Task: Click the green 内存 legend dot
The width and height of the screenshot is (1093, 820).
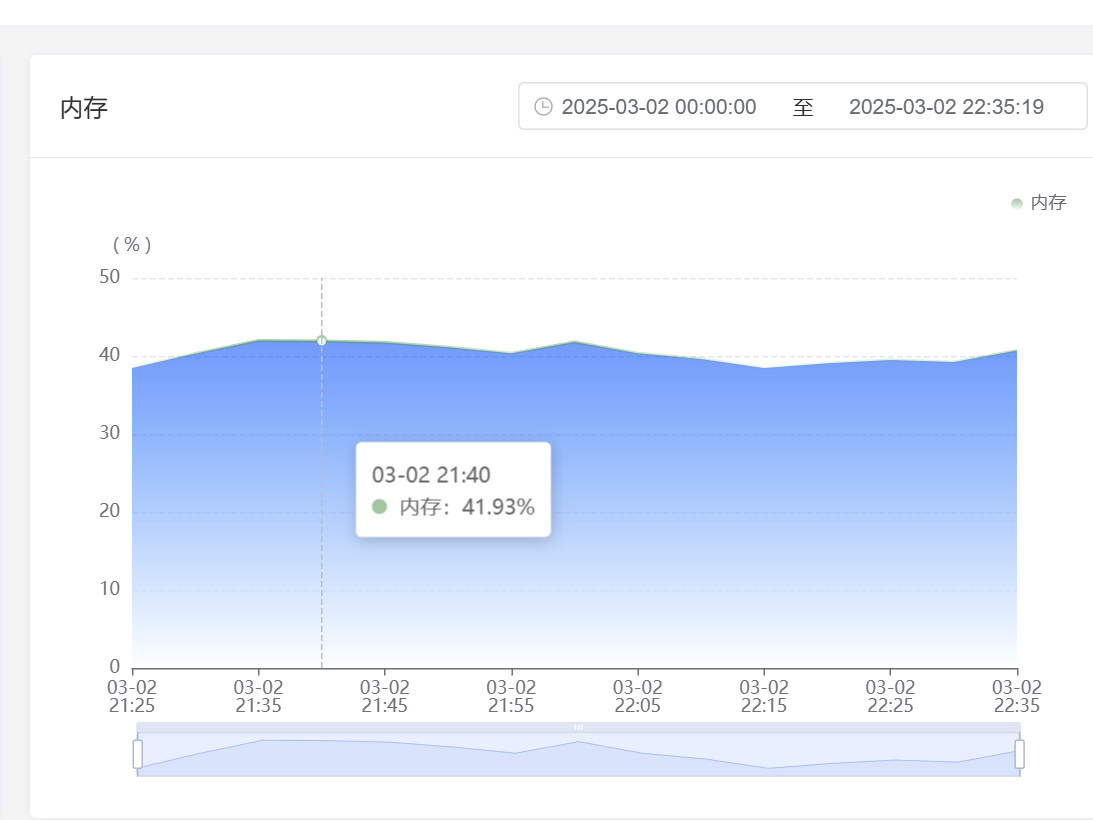Action: click(1017, 203)
